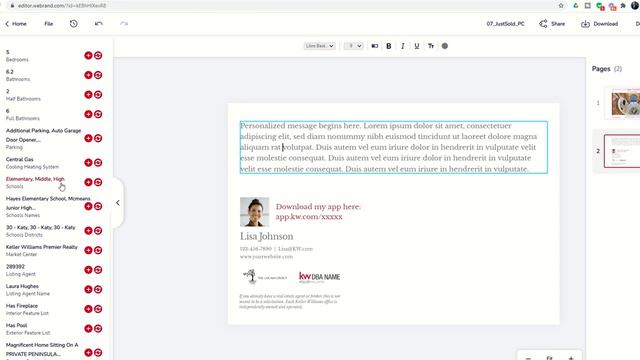Open the text color swatch
This screenshot has width=640, height=360.
coord(445,46)
